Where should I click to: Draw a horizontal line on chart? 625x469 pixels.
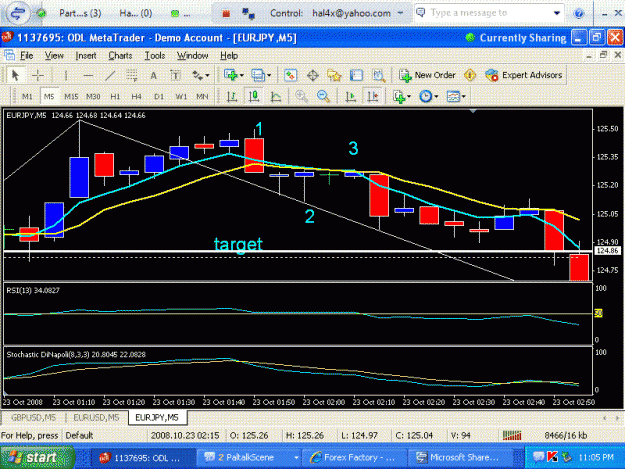[88, 75]
